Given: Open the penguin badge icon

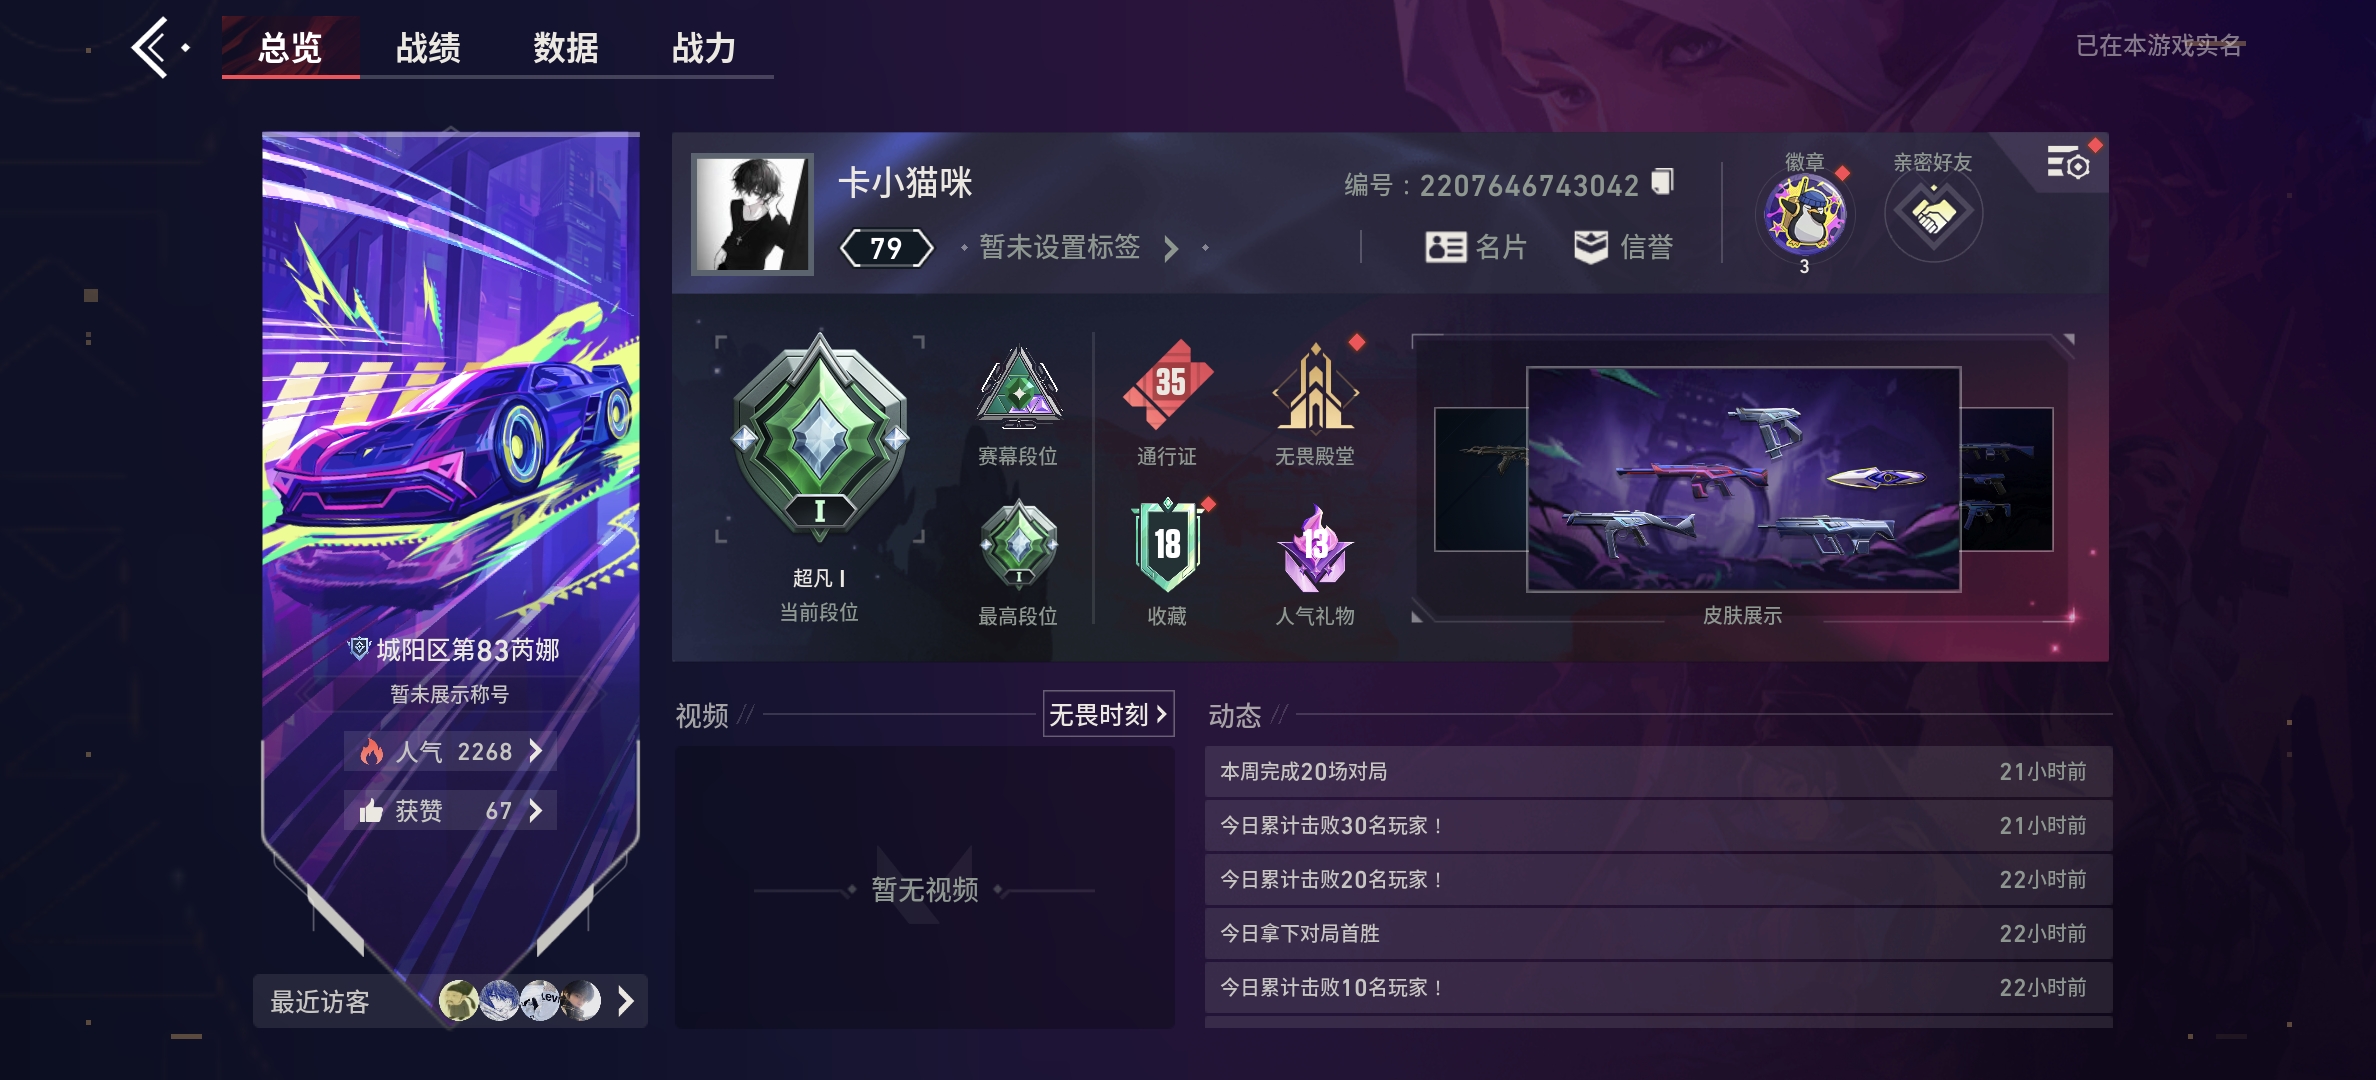Looking at the screenshot, I should tap(1805, 213).
